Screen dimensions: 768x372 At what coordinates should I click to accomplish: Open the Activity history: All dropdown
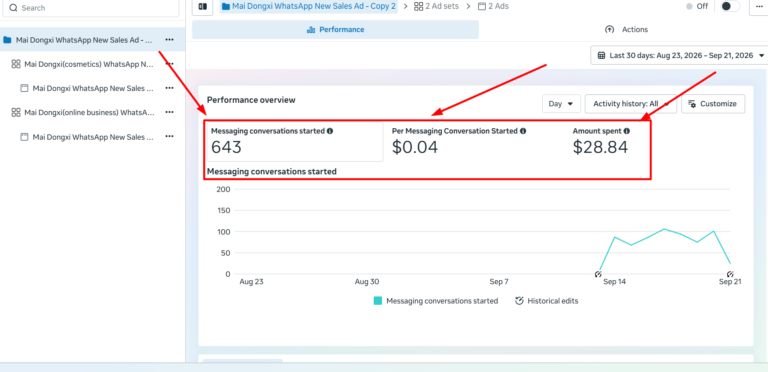[x=631, y=104]
